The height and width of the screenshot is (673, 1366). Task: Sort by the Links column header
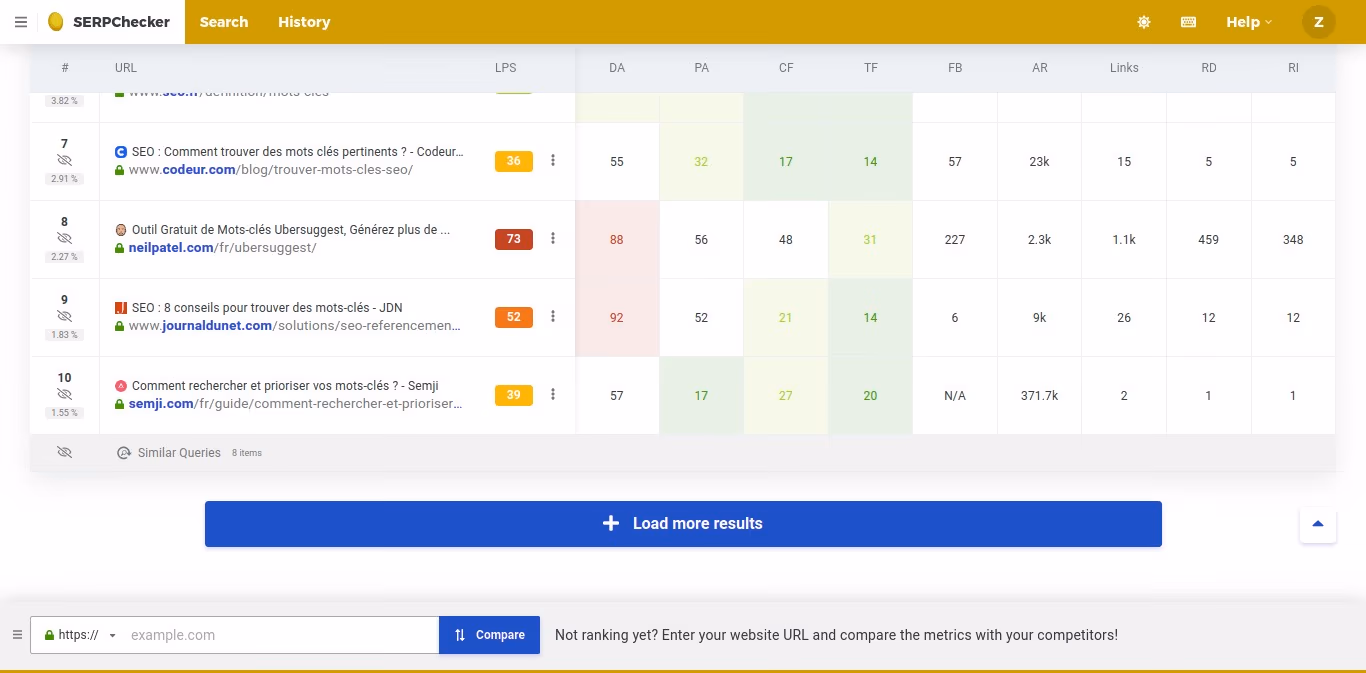[x=1124, y=68]
